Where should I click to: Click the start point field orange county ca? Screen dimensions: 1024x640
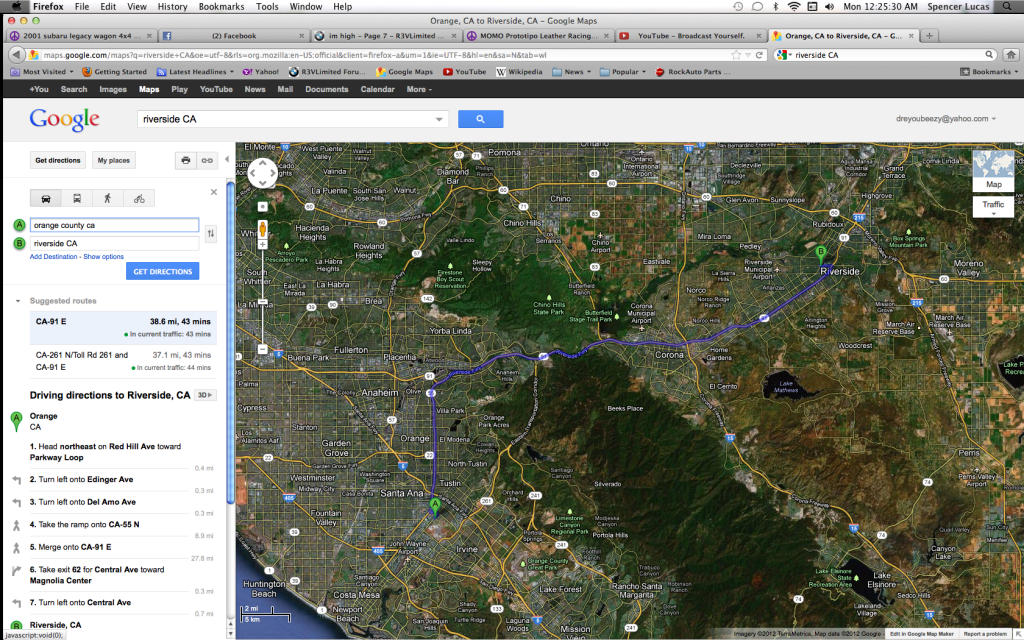point(114,225)
